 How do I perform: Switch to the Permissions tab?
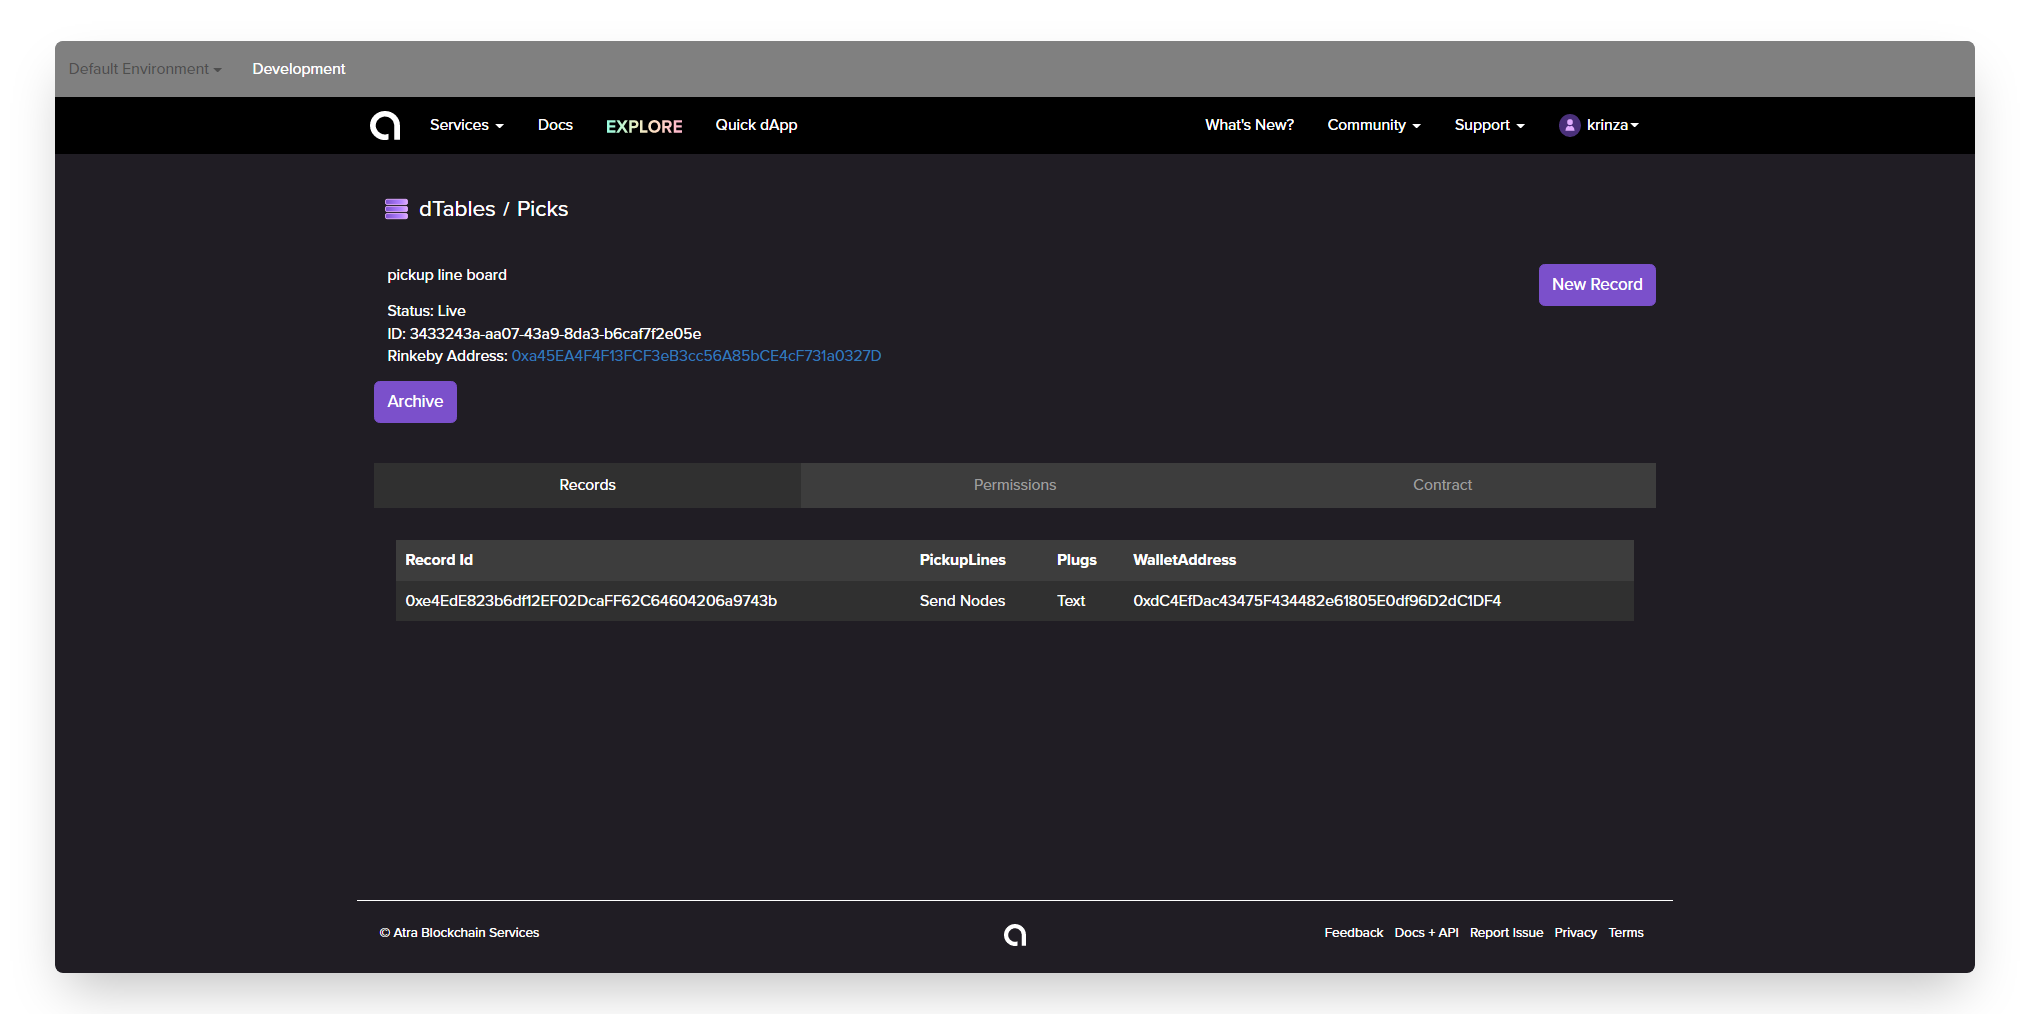coord(1015,485)
